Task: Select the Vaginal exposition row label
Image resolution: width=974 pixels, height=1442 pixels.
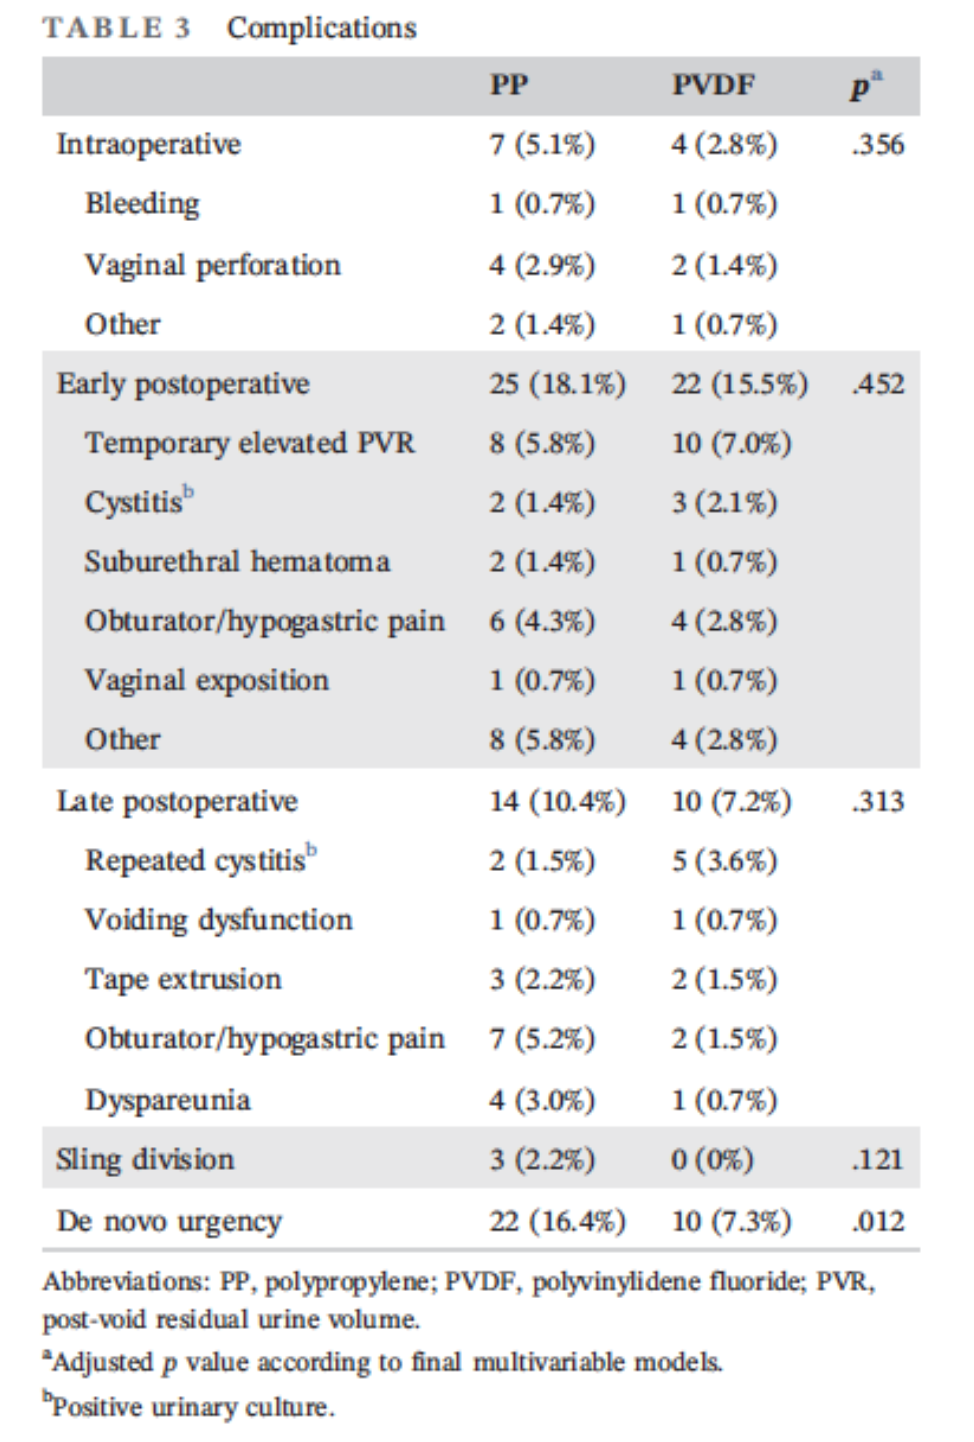Action: (206, 681)
